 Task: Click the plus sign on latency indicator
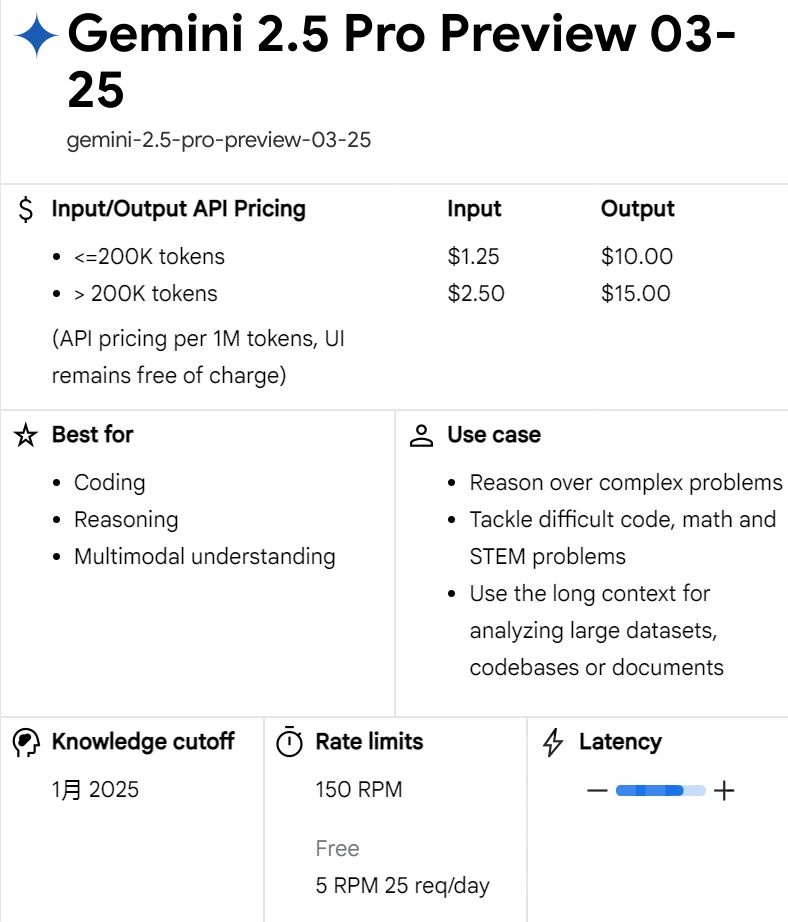coord(724,791)
